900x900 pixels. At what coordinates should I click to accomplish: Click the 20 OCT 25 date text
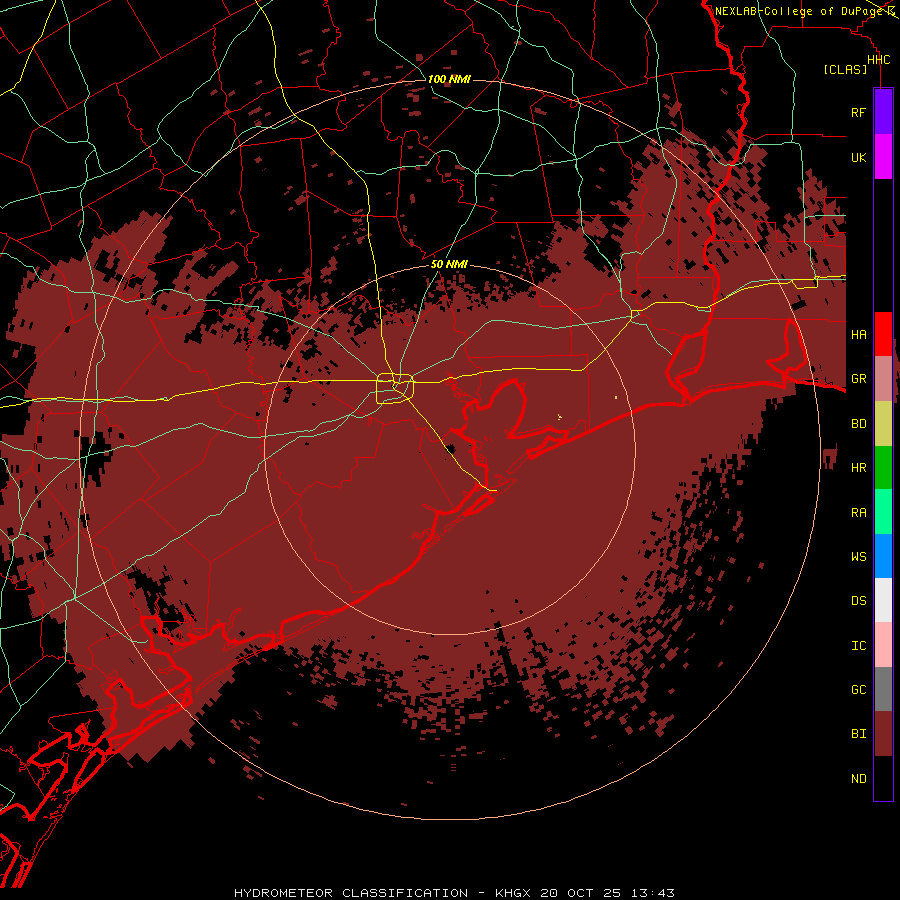point(580,893)
